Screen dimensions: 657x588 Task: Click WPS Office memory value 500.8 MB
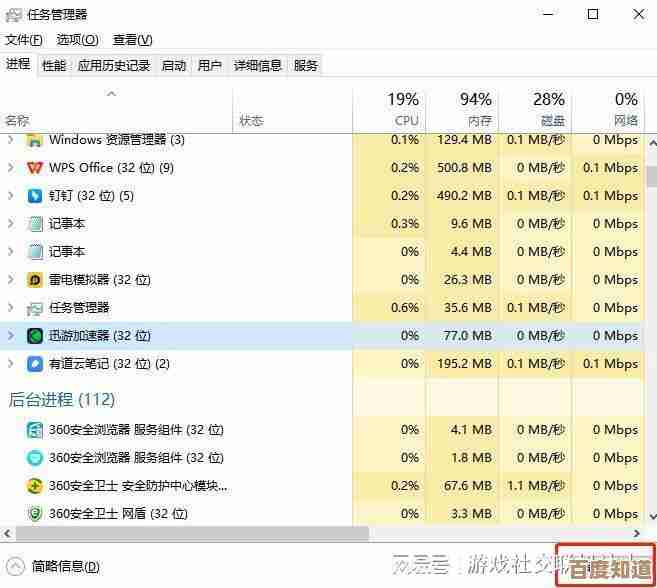pyautogui.click(x=464, y=168)
